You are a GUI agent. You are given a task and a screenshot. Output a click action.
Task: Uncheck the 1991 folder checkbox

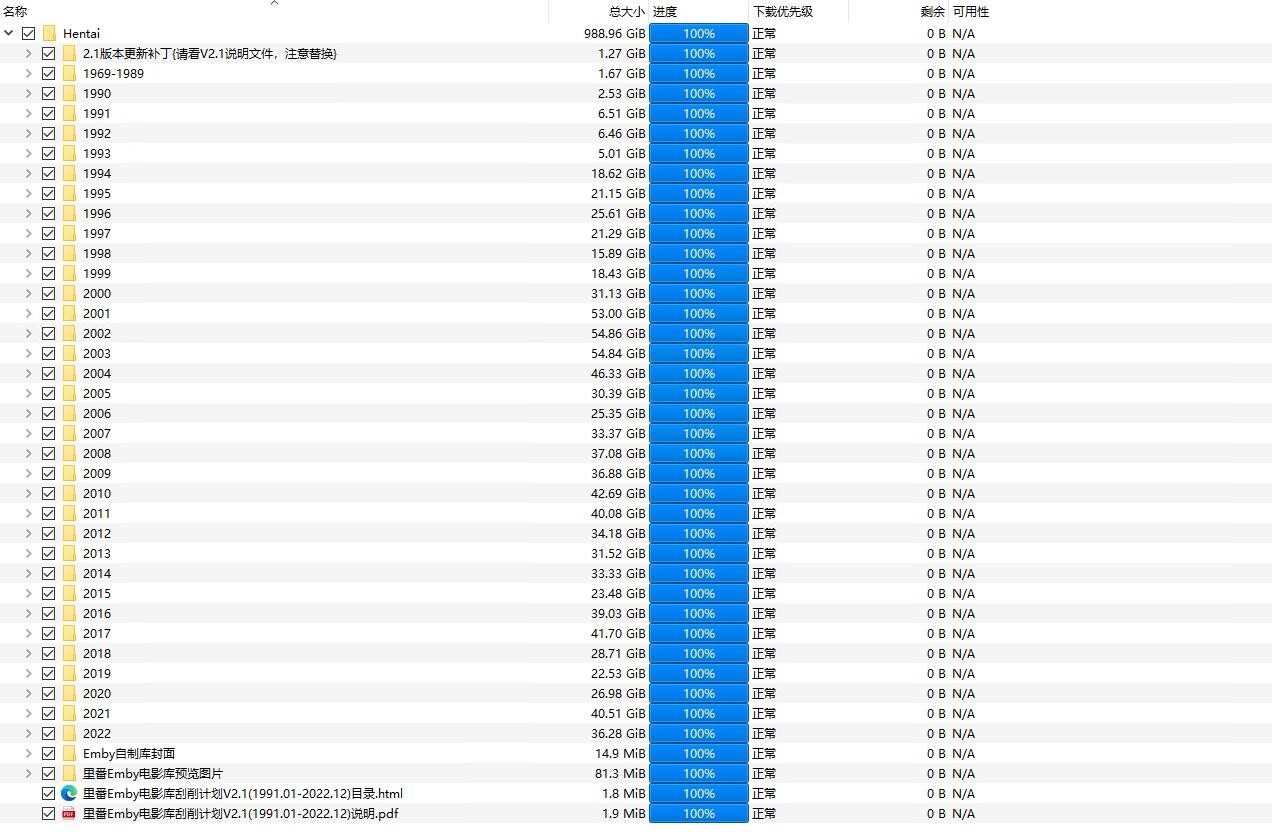pyautogui.click(x=48, y=113)
